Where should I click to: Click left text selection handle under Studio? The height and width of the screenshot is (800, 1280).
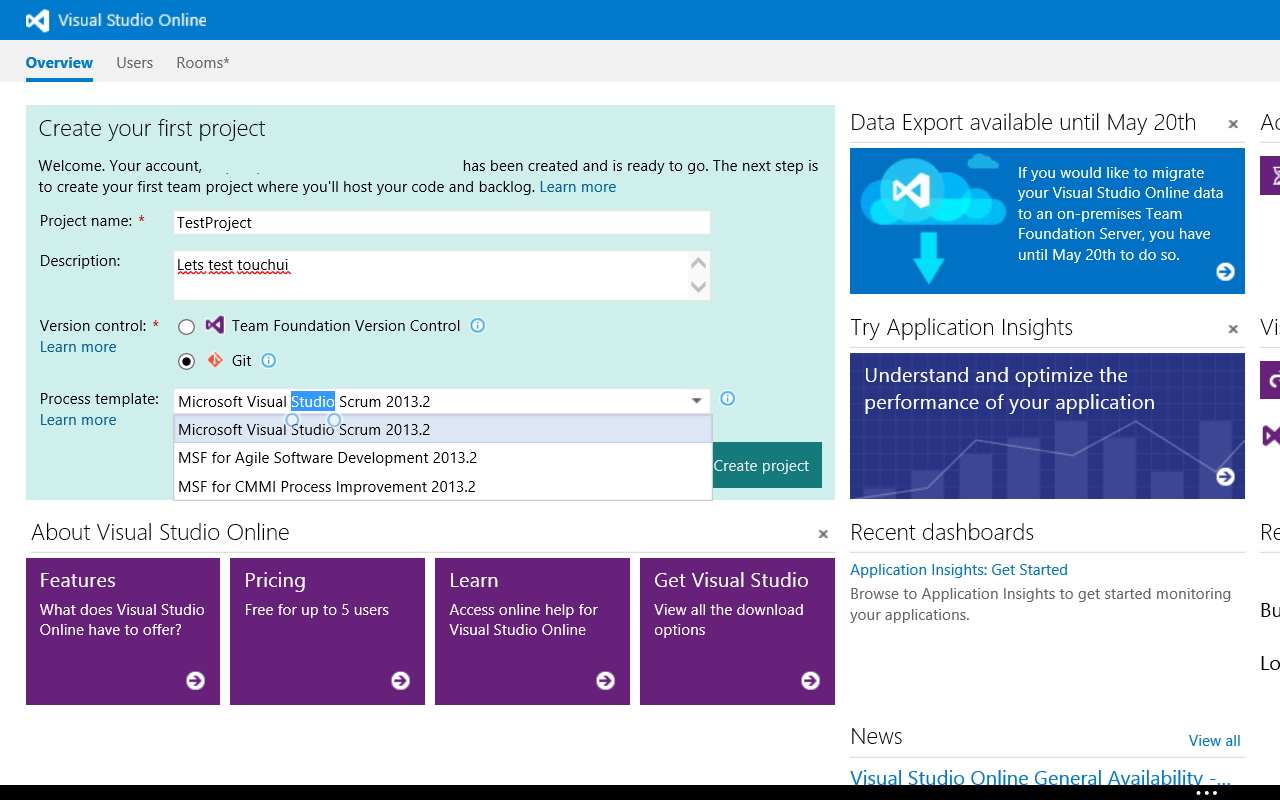tap(293, 420)
